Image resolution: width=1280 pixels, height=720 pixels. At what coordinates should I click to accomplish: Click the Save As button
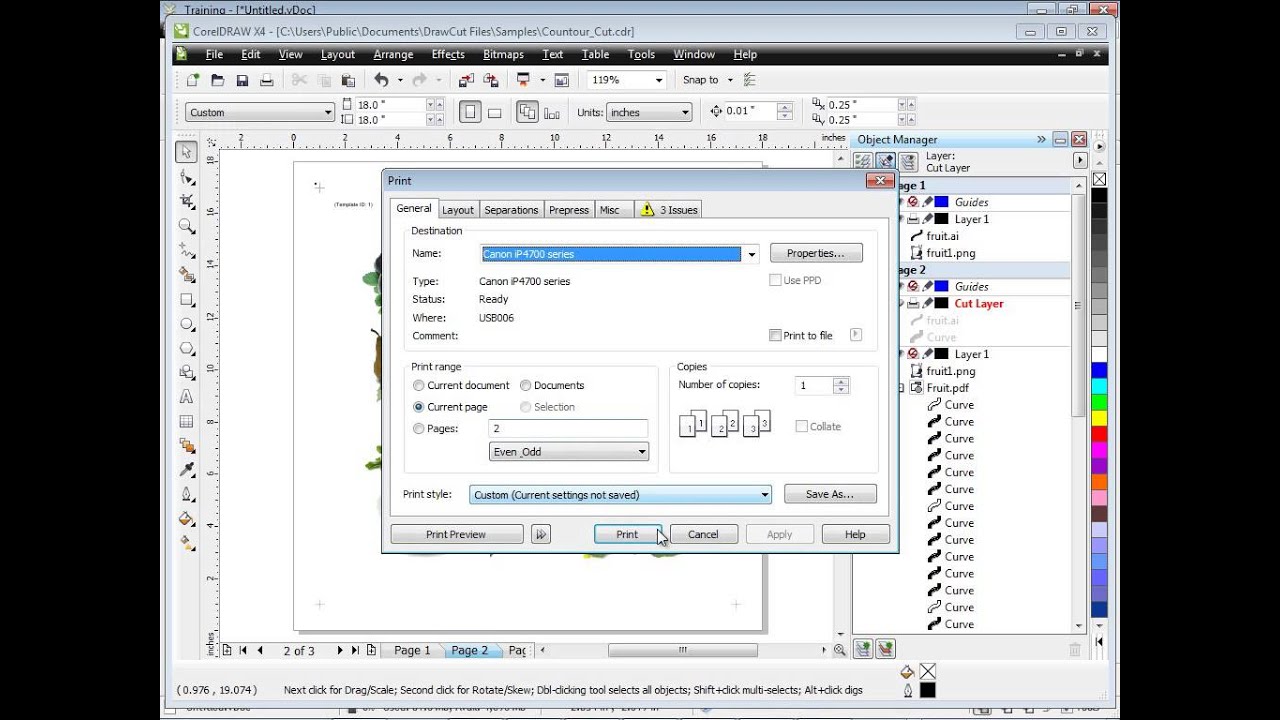pyautogui.click(x=830, y=494)
